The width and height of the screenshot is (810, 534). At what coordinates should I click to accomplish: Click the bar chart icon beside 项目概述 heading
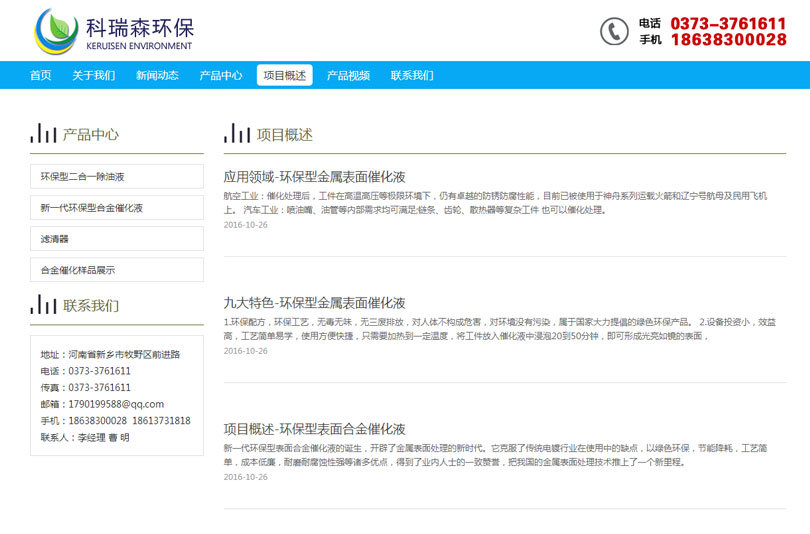coord(237,133)
